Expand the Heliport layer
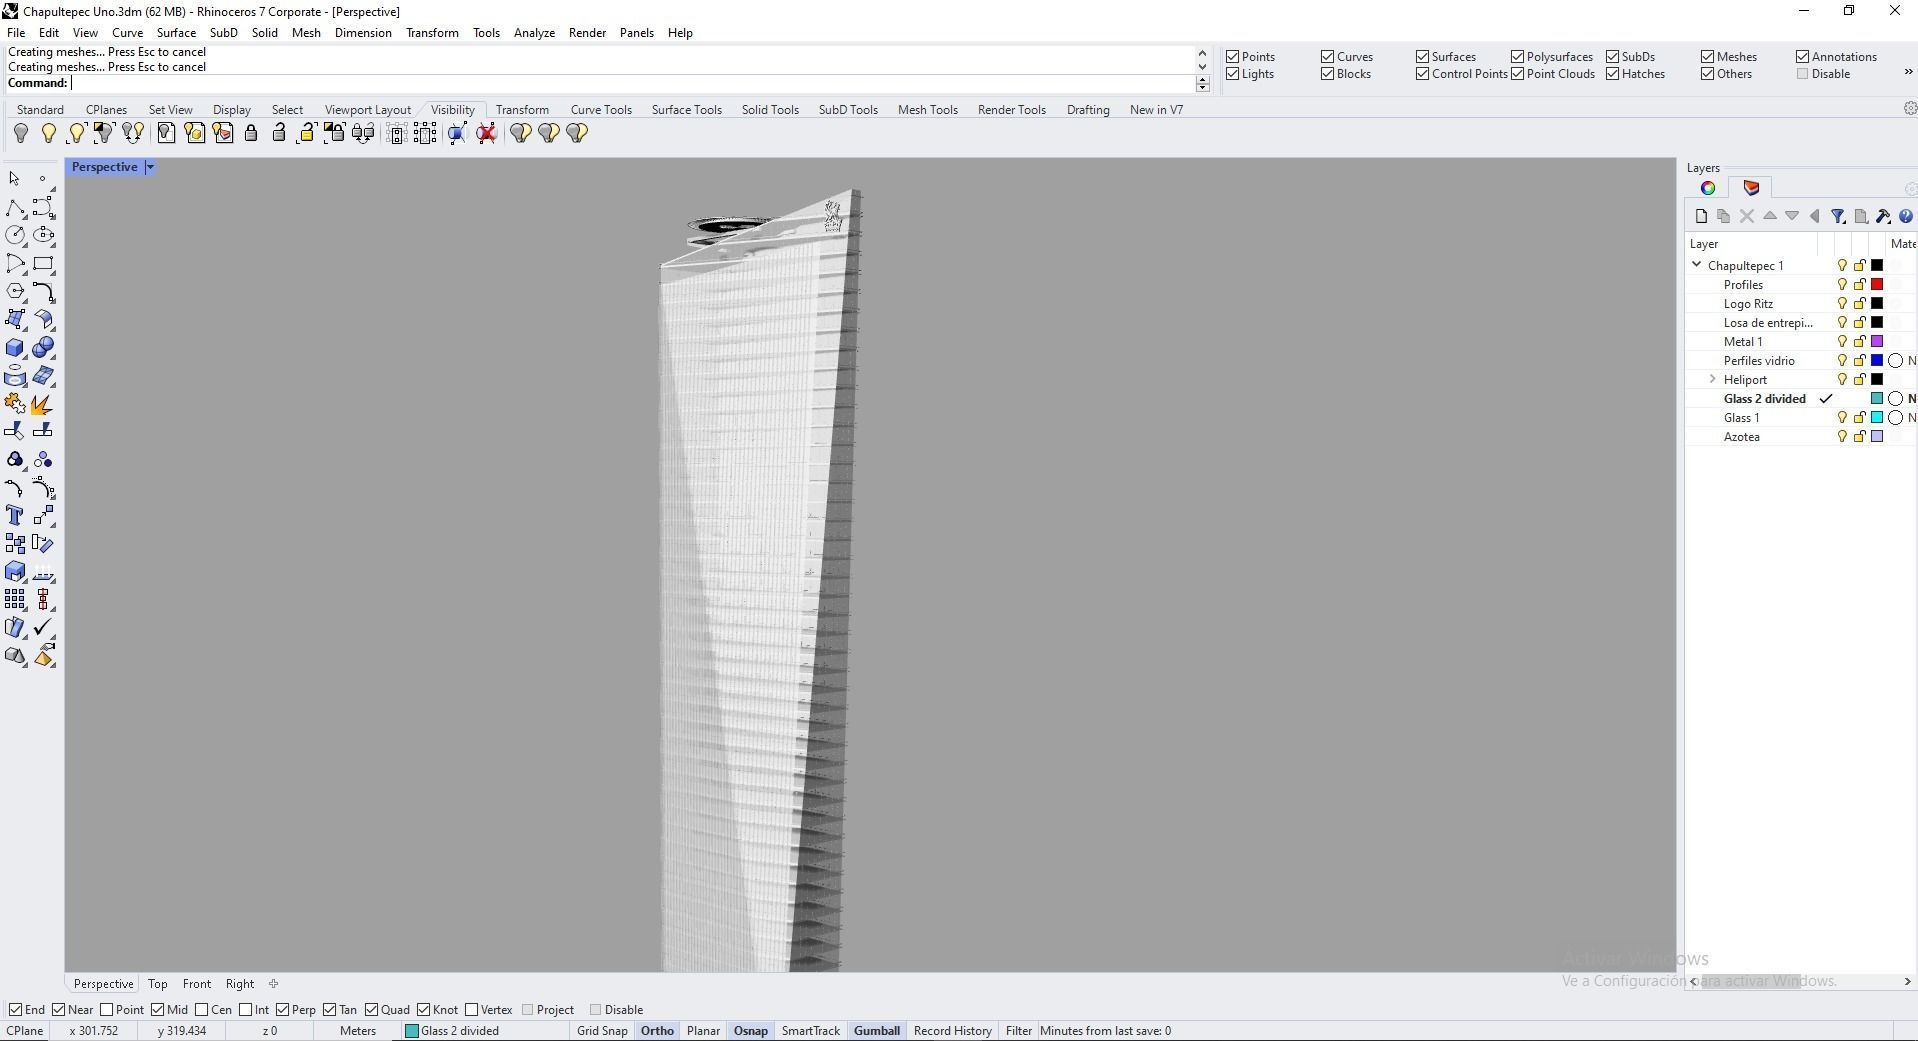 [1713, 379]
